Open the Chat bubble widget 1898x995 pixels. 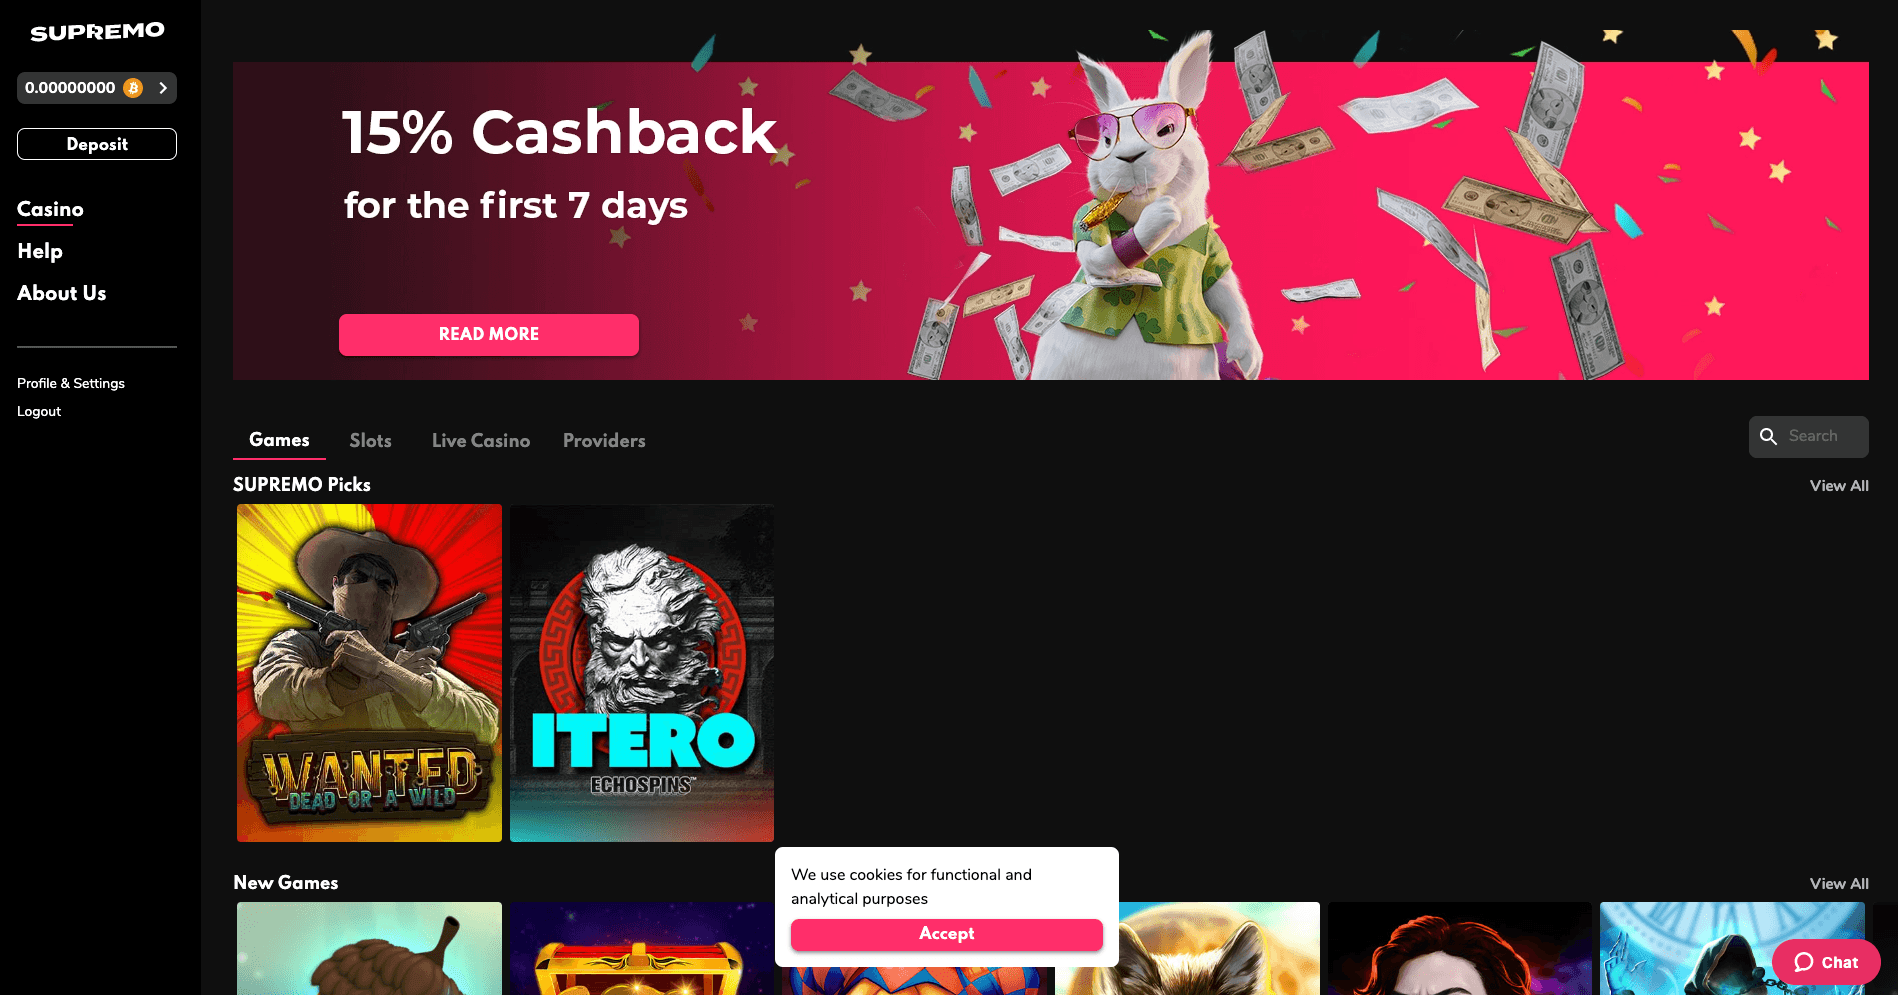point(1826,962)
